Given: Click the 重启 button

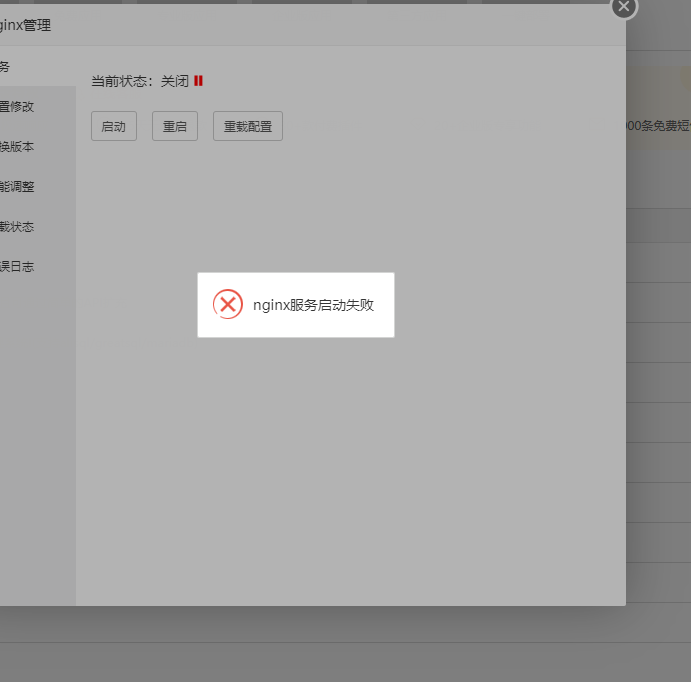Looking at the screenshot, I should [x=175, y=126].
